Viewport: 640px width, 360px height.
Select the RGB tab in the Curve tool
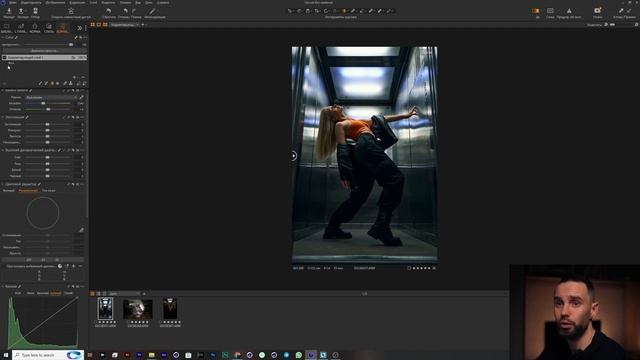[18, 293]
